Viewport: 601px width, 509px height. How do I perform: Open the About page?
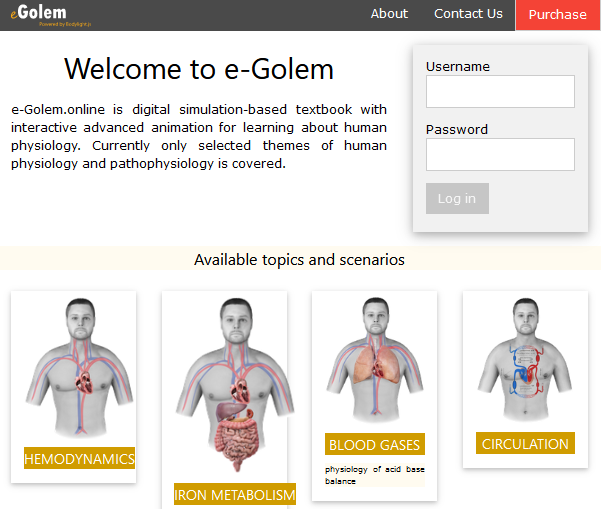pos(389,14)
